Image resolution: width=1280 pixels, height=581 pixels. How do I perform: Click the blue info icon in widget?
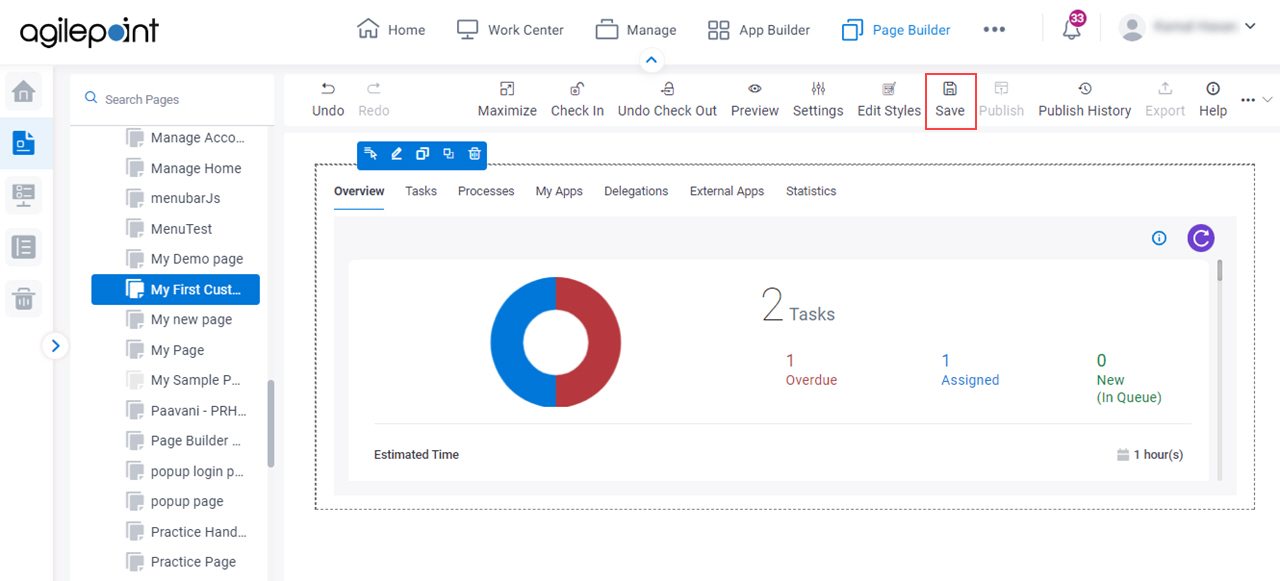(x=1159, y=238)
